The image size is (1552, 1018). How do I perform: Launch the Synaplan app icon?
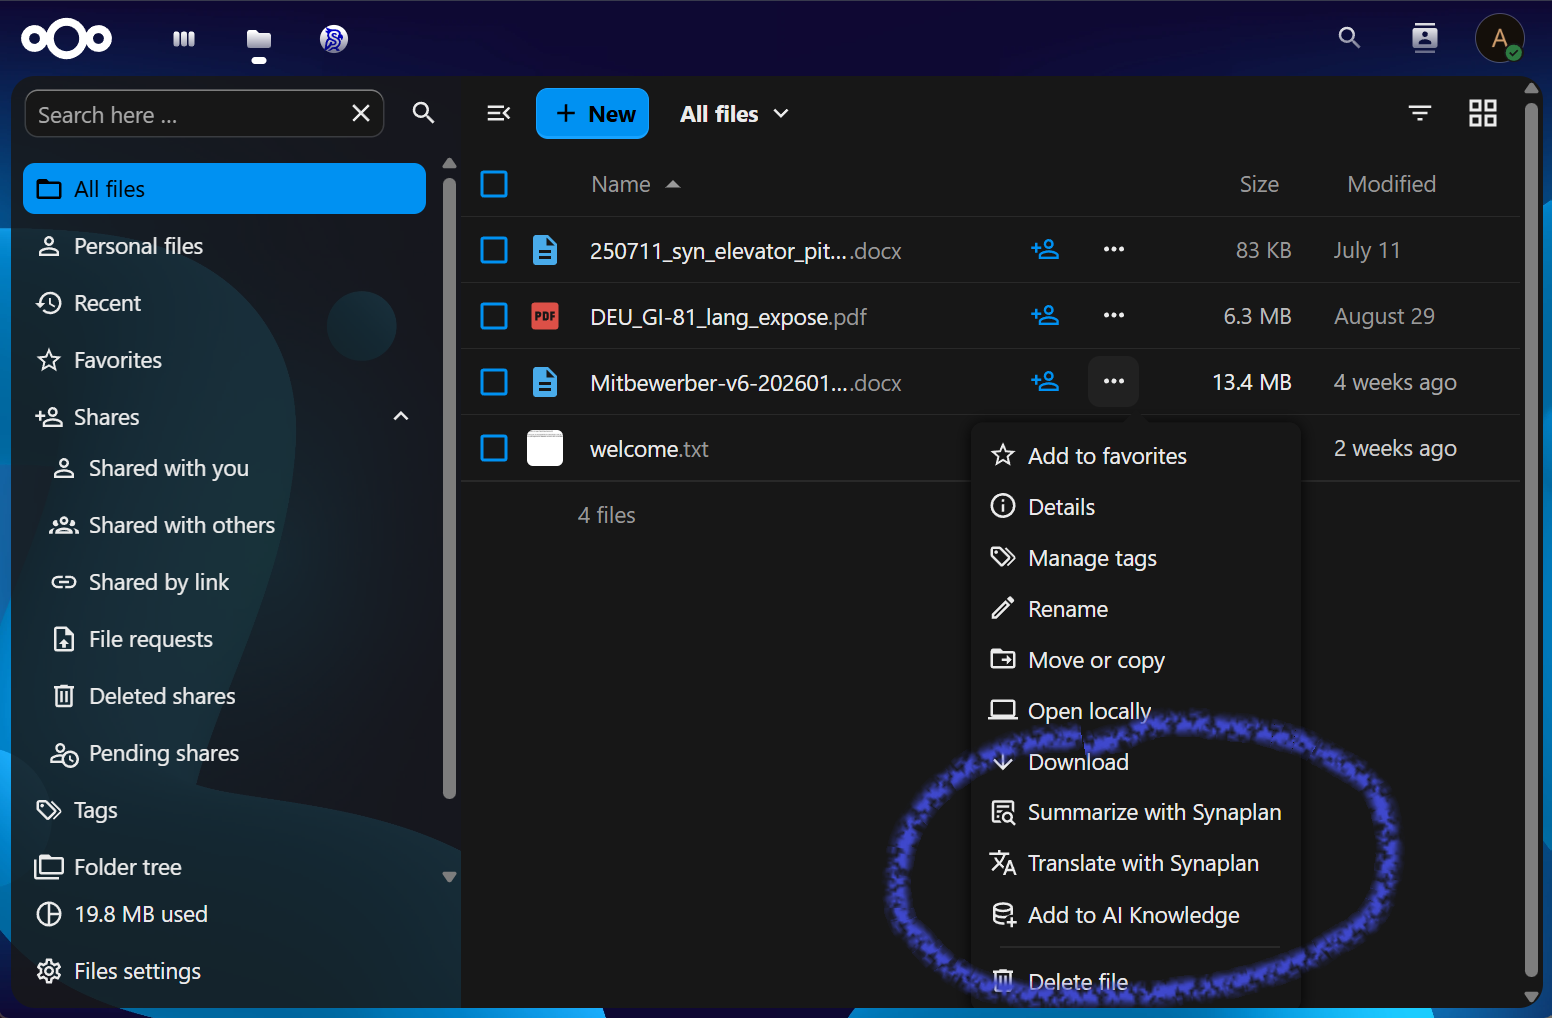point(334,39)
